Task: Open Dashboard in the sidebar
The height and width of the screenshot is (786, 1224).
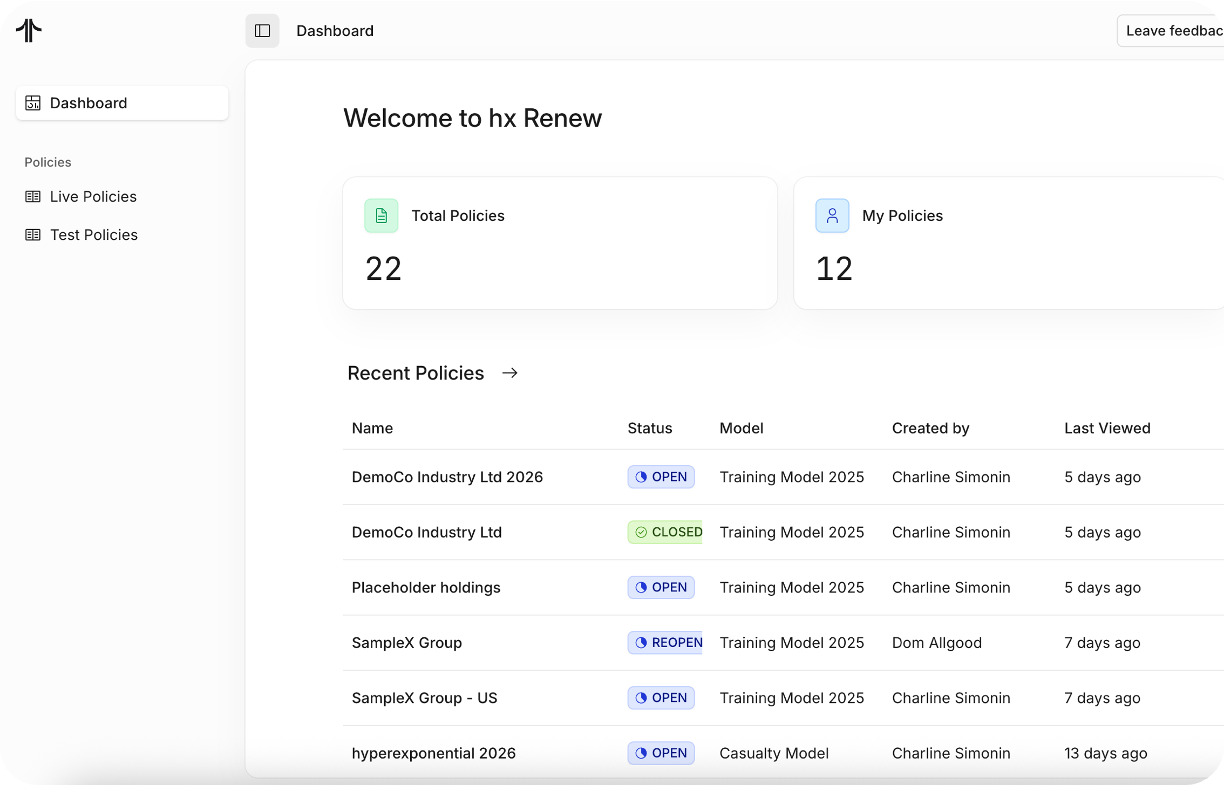Action: pyautogui.click(x=88, y=103)
